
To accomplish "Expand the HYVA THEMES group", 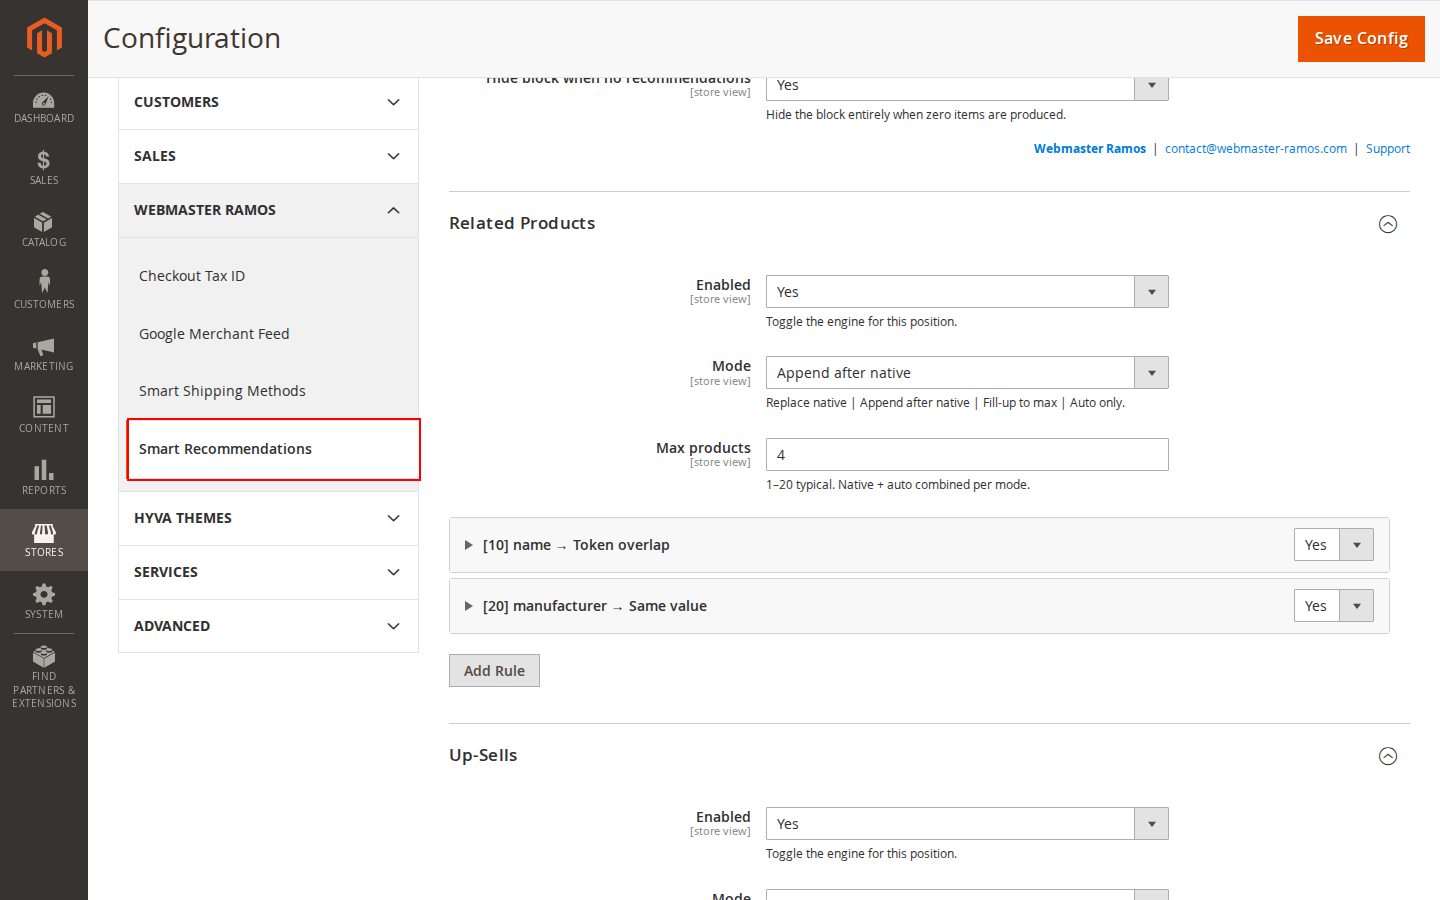I will [x=268, y=518].
